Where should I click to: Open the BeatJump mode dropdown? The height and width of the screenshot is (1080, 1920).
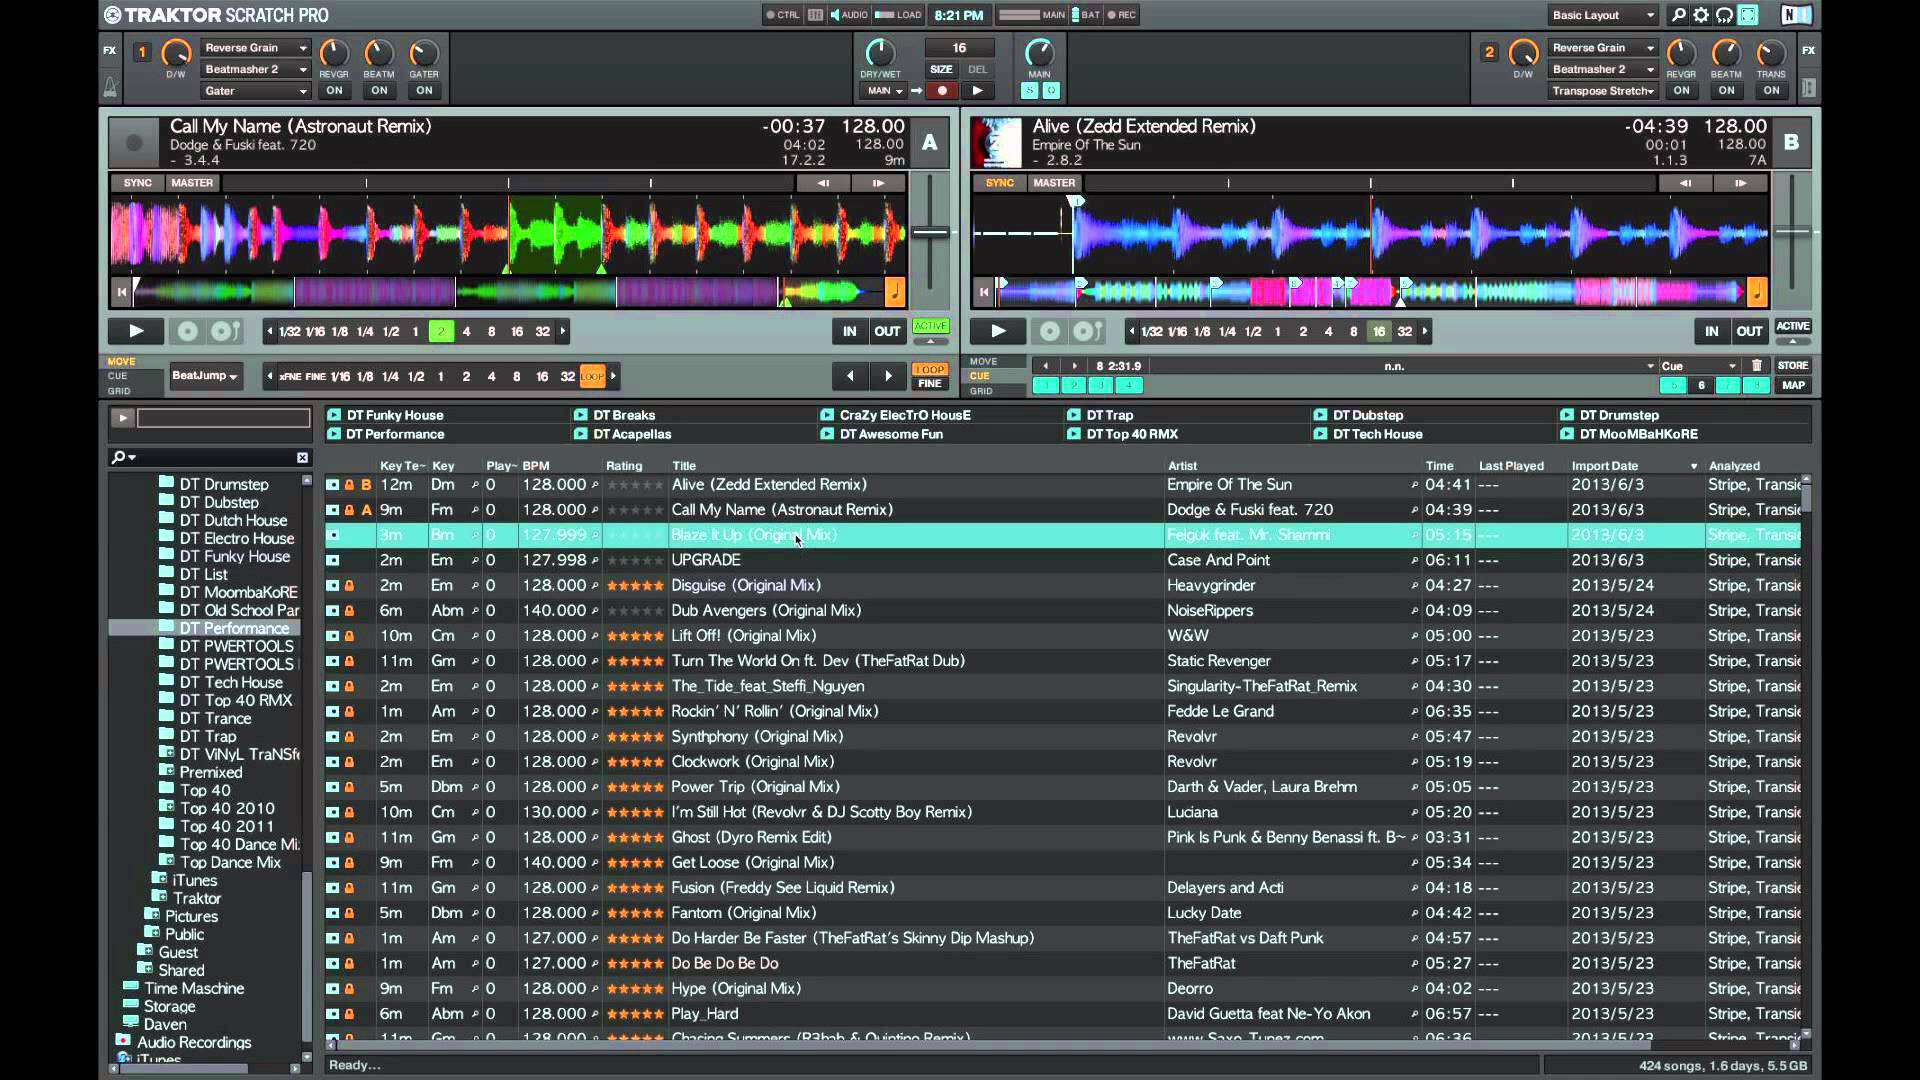click(x=207, y=376)
